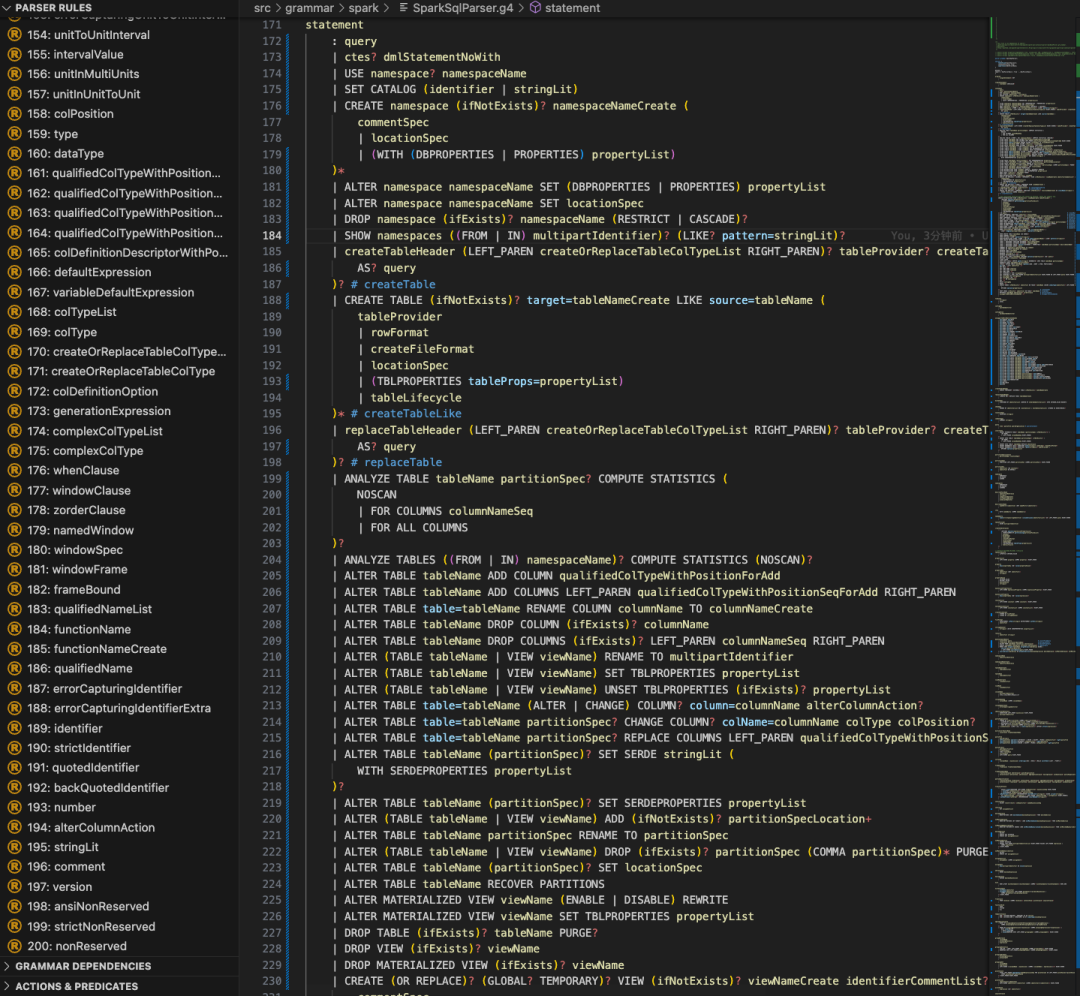Click the rule icon for 176: whenClause
Viewport: 1080px width, 996px height.
(15, 470)
